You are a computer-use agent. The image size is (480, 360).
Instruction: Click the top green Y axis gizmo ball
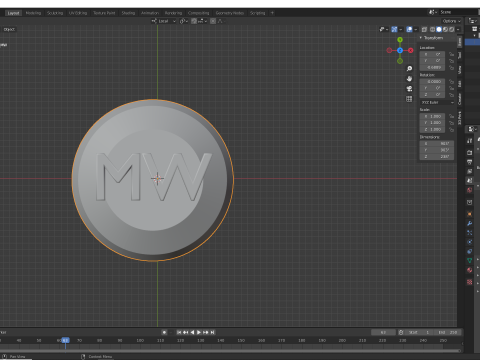pyautogui.click(x=400, y=40)
